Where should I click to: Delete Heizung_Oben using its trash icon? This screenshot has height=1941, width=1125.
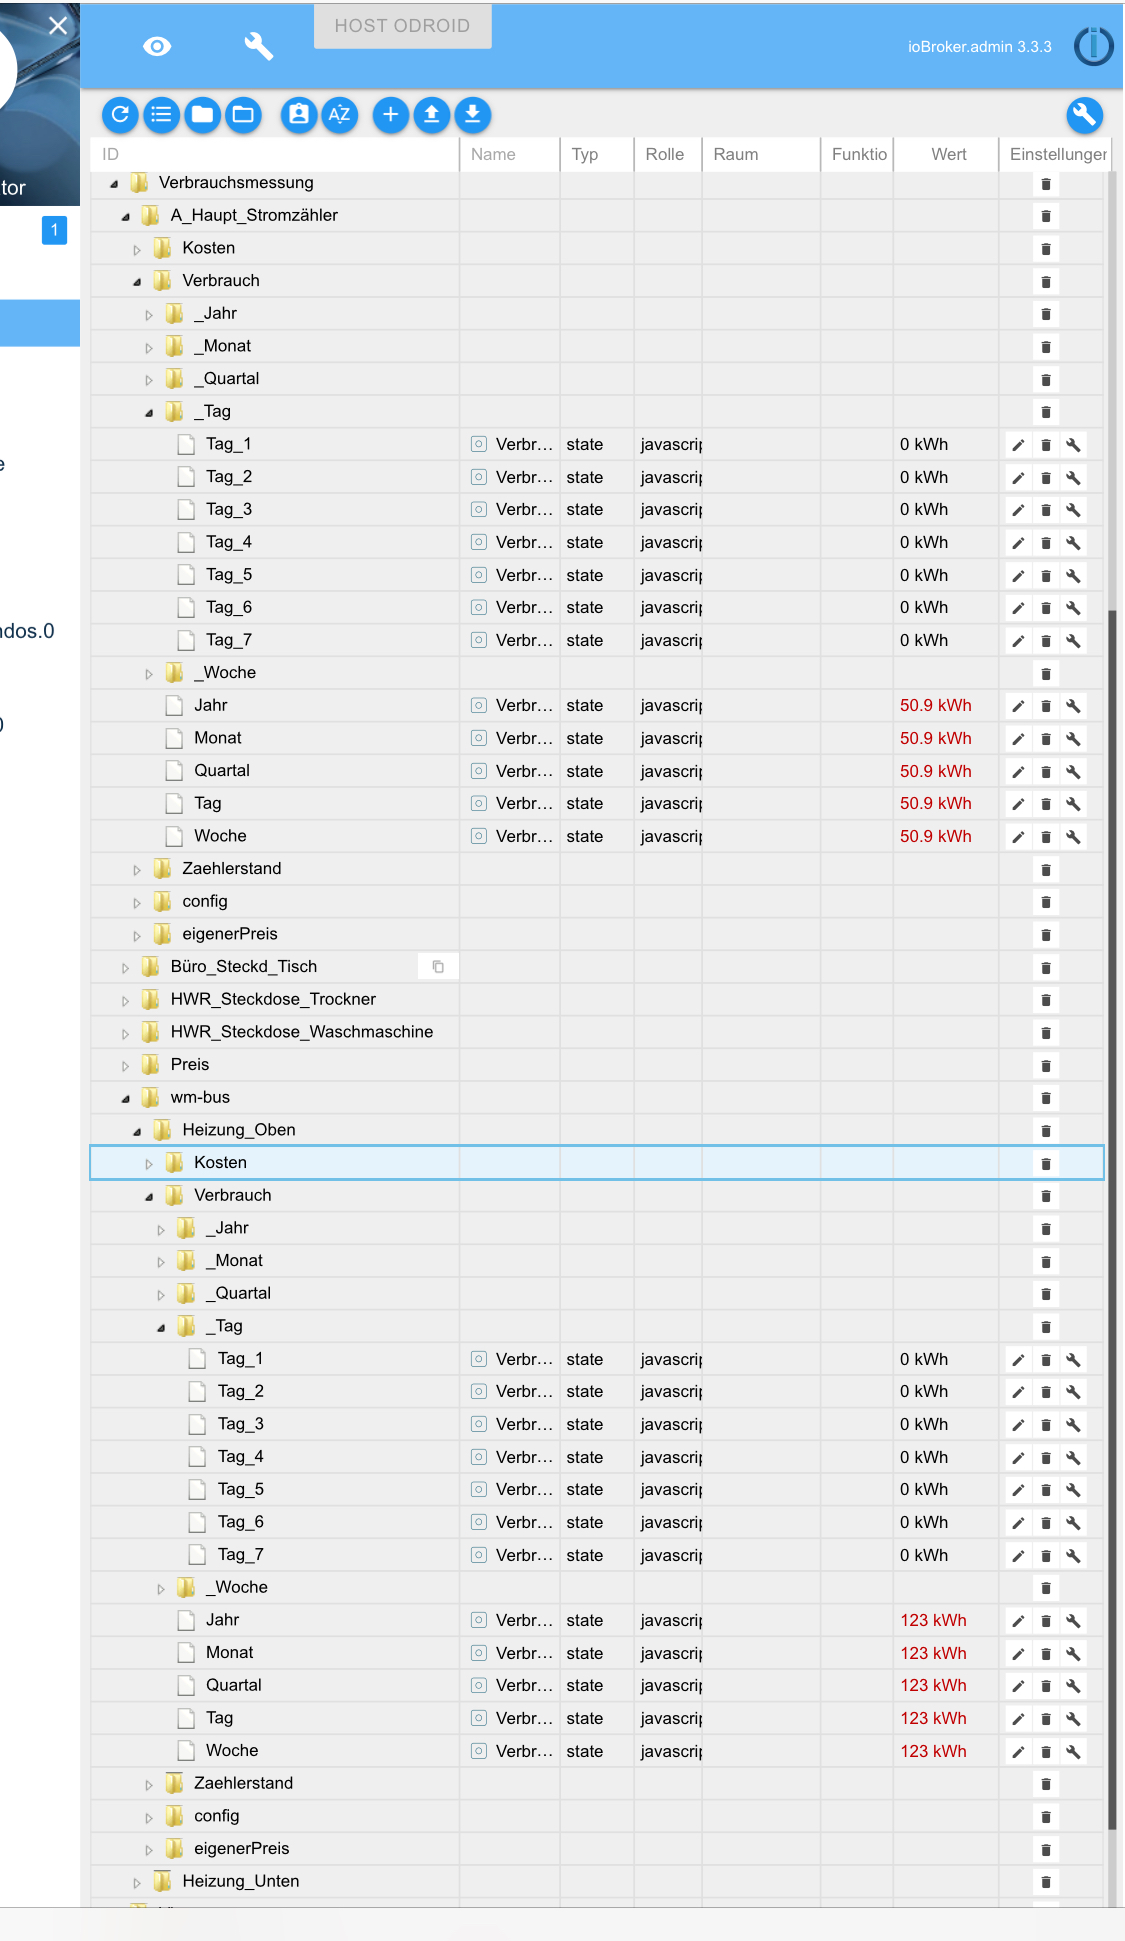[x=1046, y=1130]
